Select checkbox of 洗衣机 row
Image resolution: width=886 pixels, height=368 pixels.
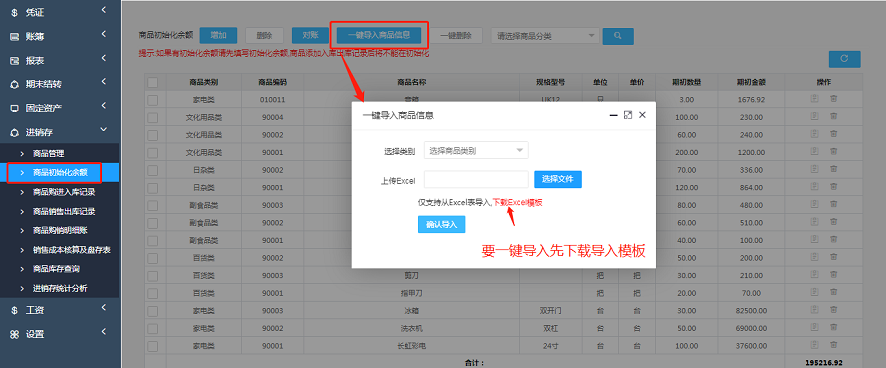[x=153, y=328]
